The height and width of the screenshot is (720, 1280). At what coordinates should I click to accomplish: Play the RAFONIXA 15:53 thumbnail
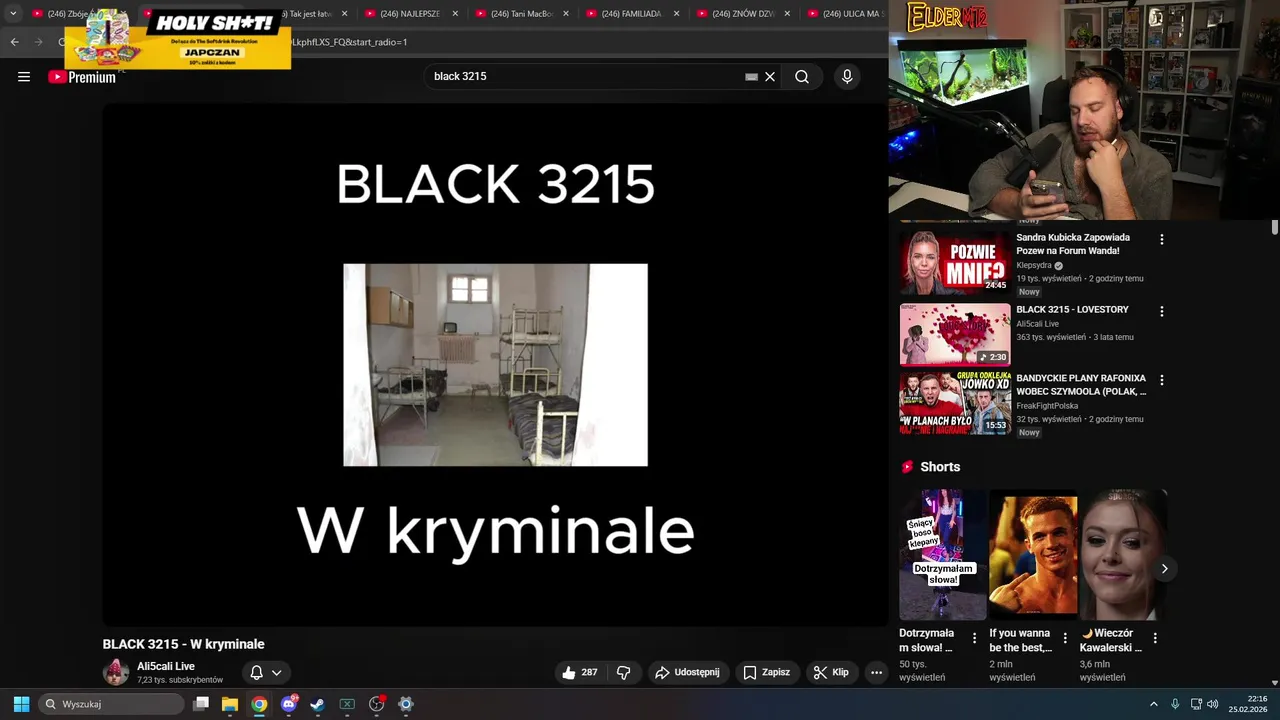click(x=955, y=403)
